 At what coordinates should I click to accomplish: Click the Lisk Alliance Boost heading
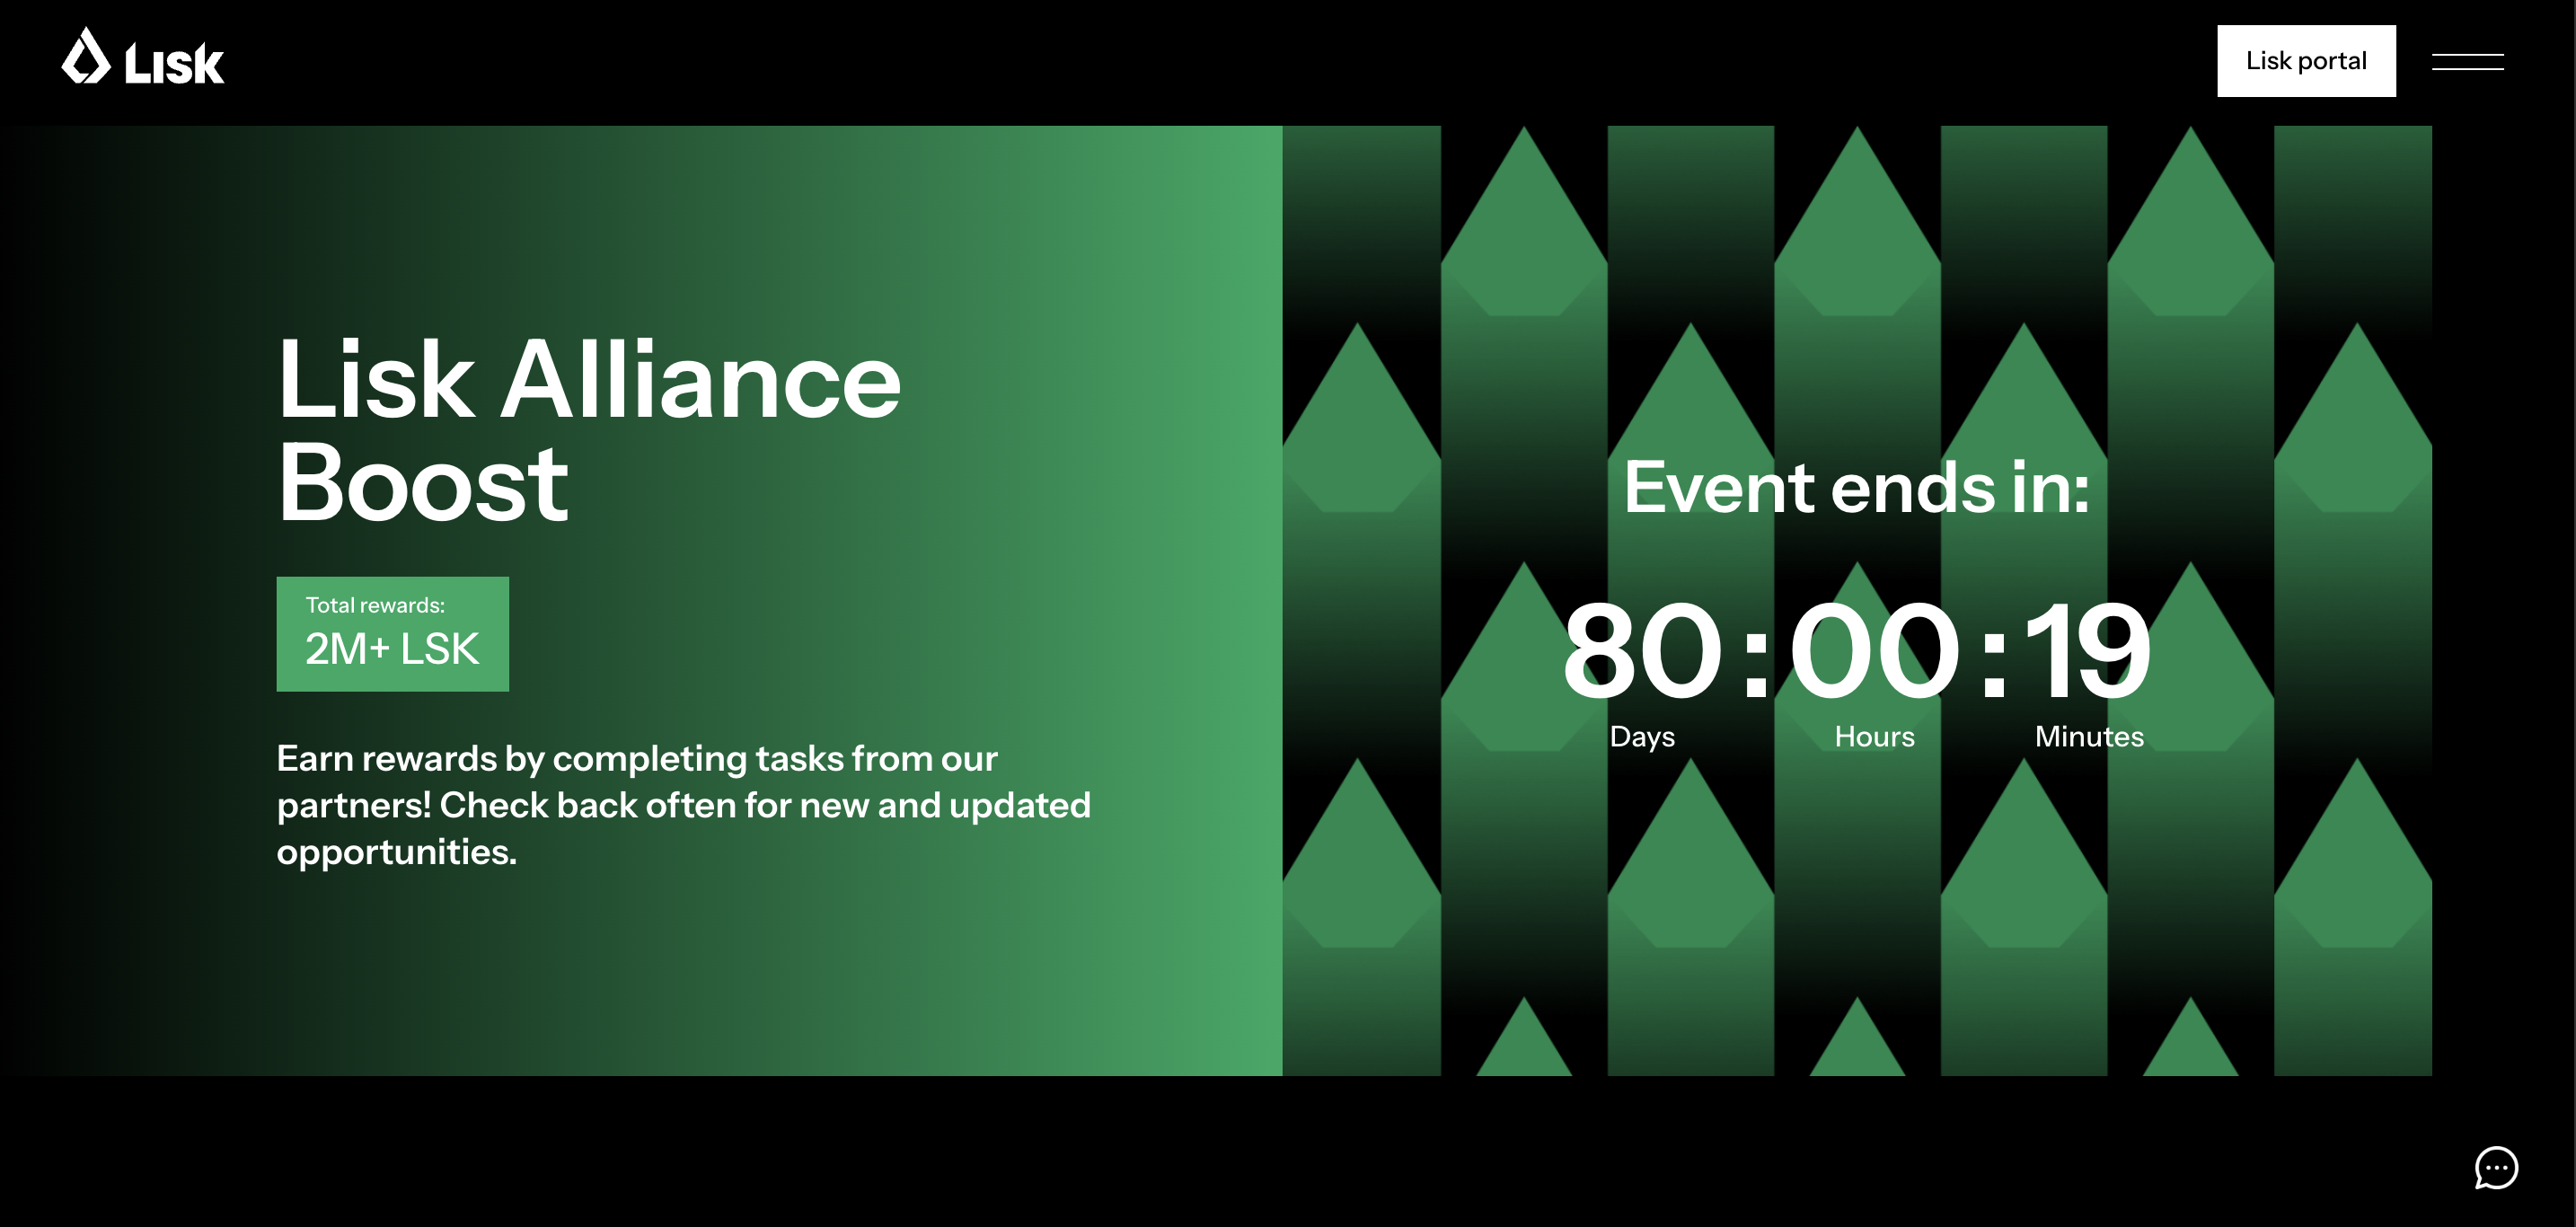589,430
